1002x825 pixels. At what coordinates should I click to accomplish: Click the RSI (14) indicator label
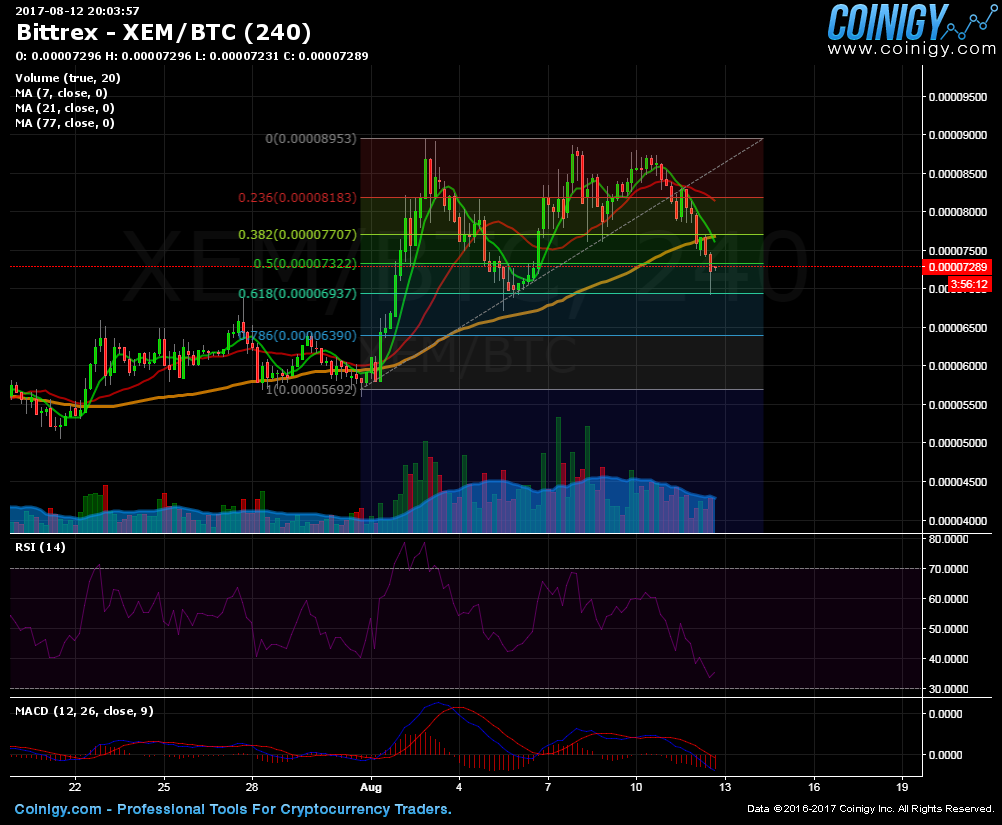click(40, 547)
